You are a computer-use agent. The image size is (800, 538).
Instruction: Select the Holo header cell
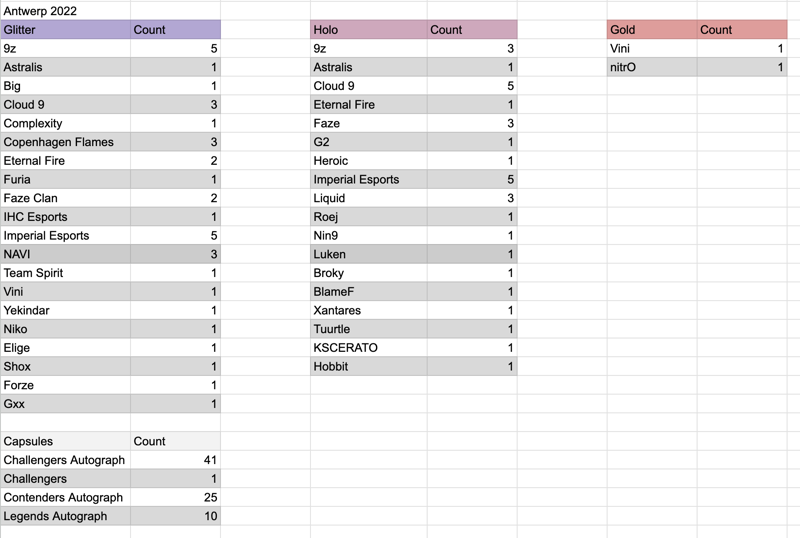tap(368, 30)
